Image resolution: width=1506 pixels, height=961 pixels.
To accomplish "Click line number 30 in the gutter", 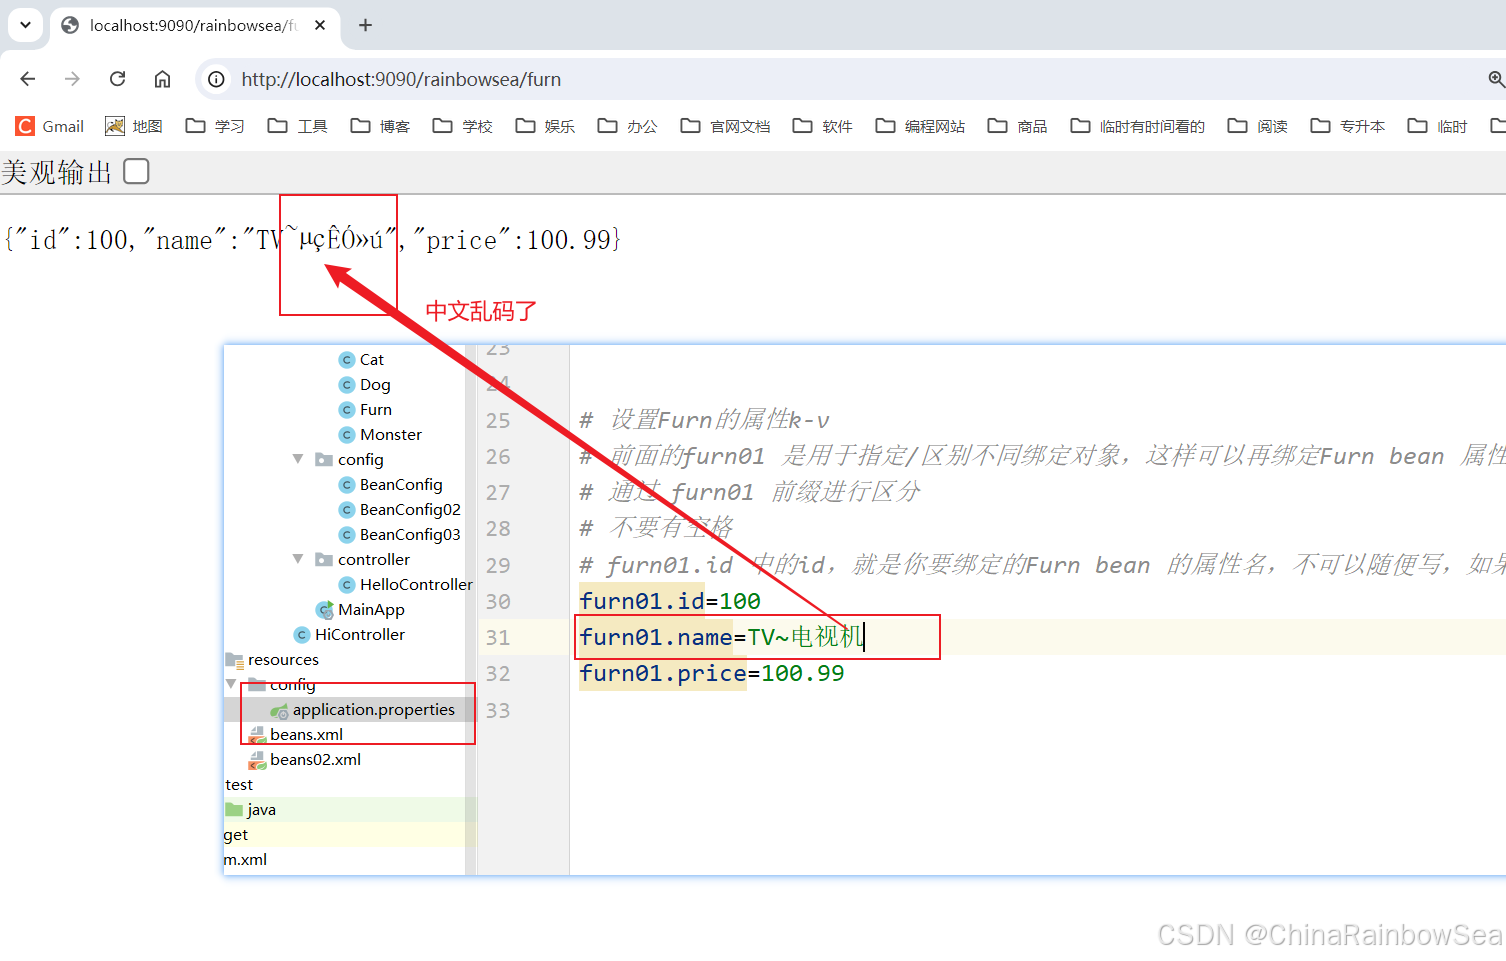I will (498, 601).
